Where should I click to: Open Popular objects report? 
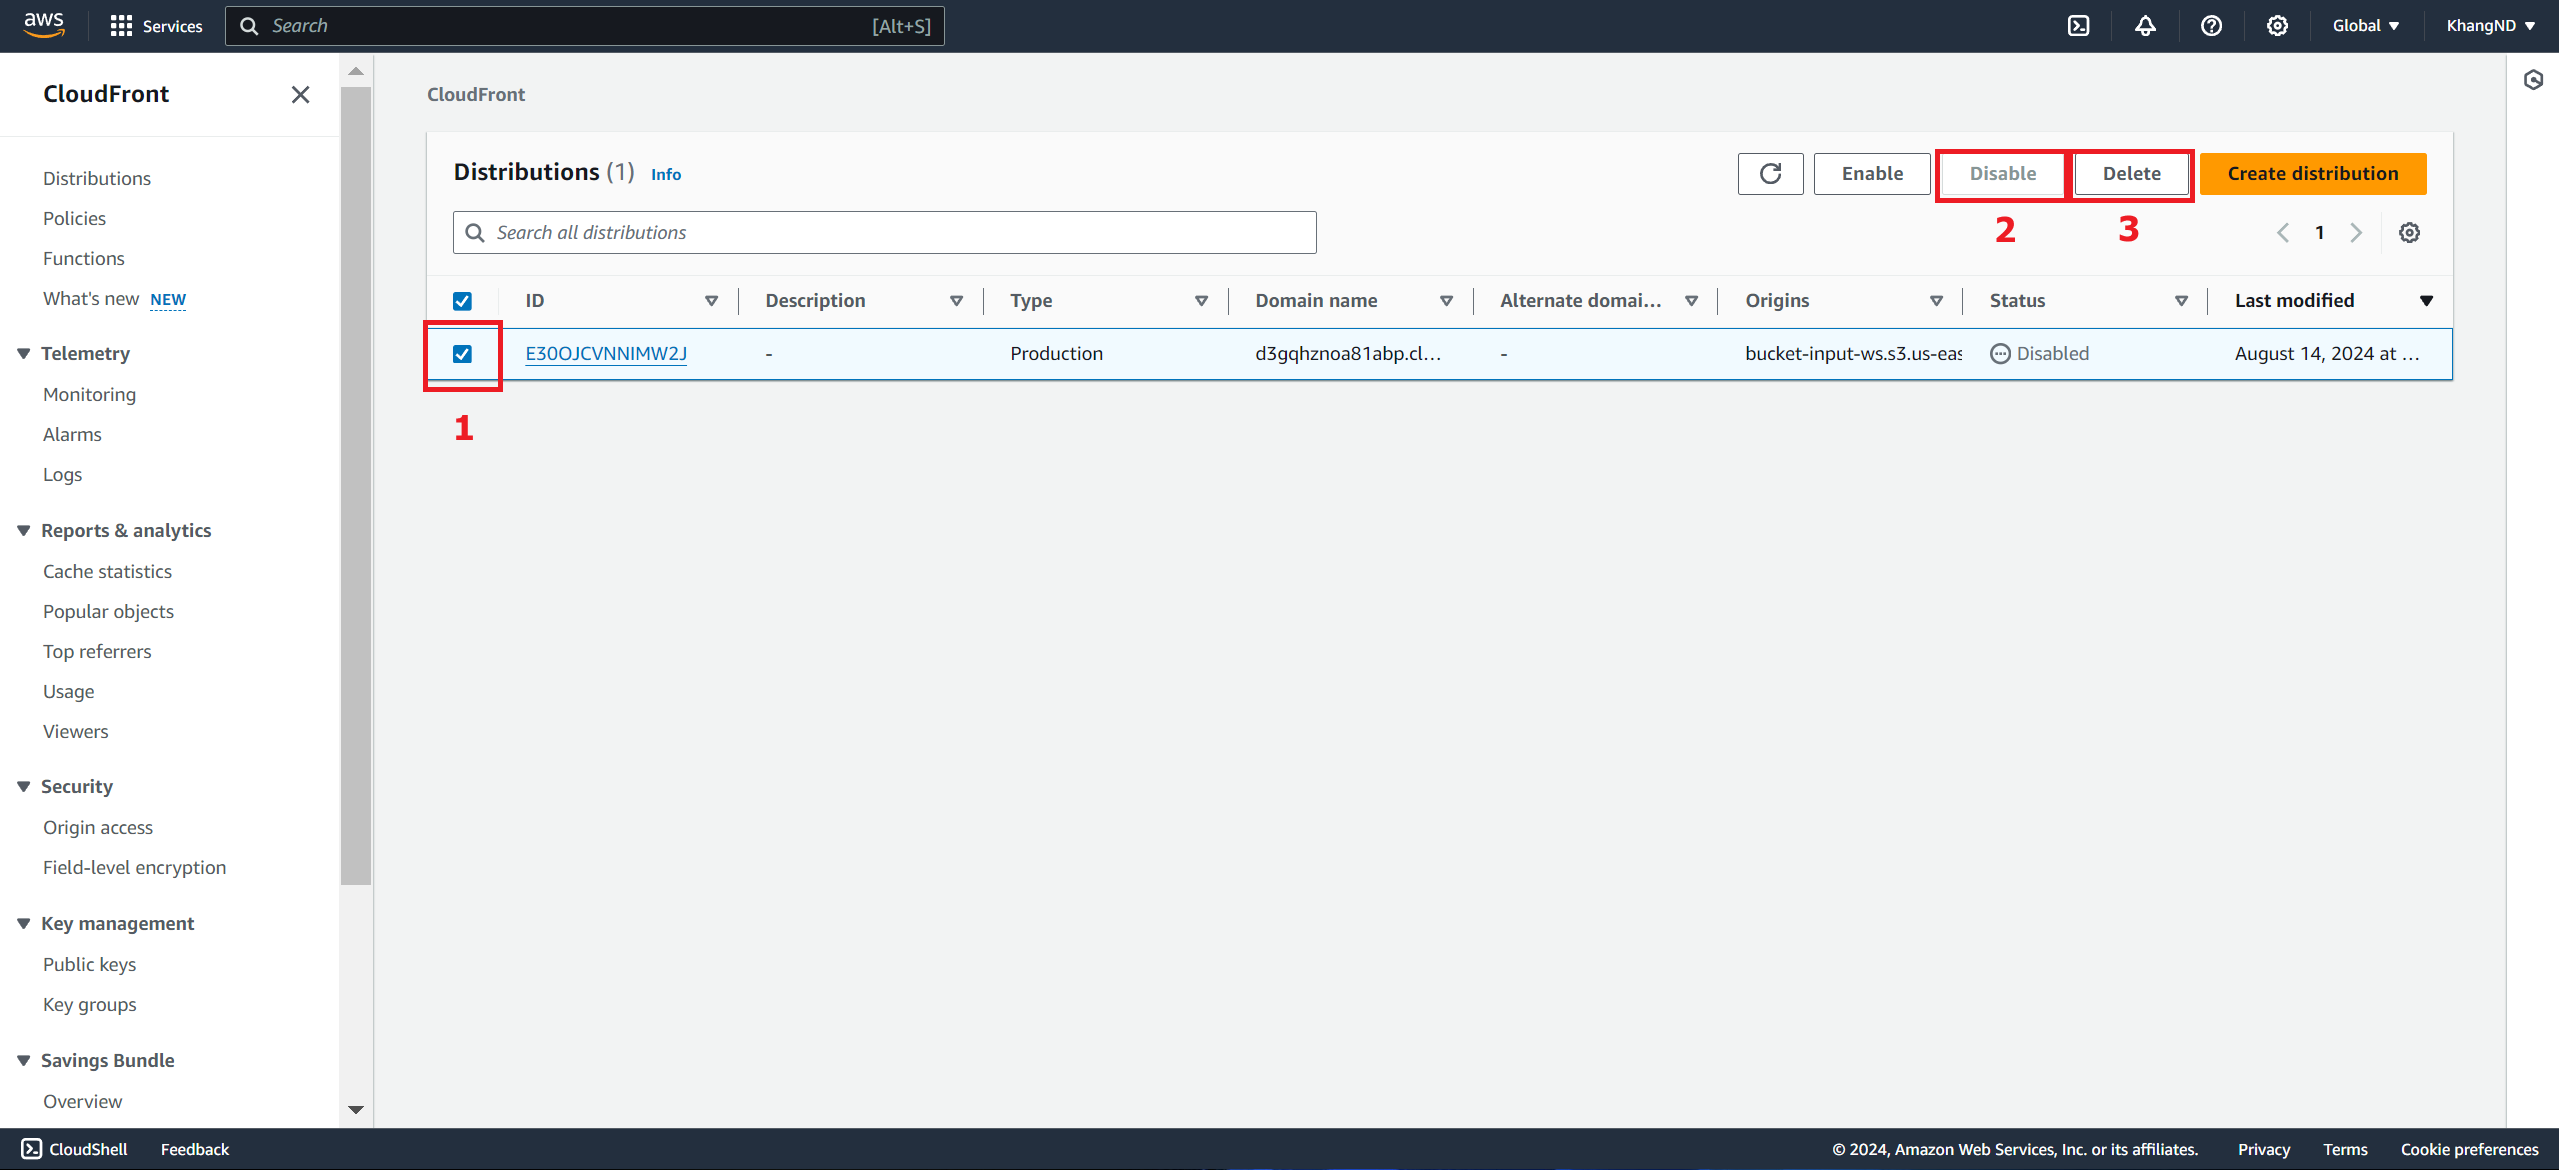pos(108,612)
